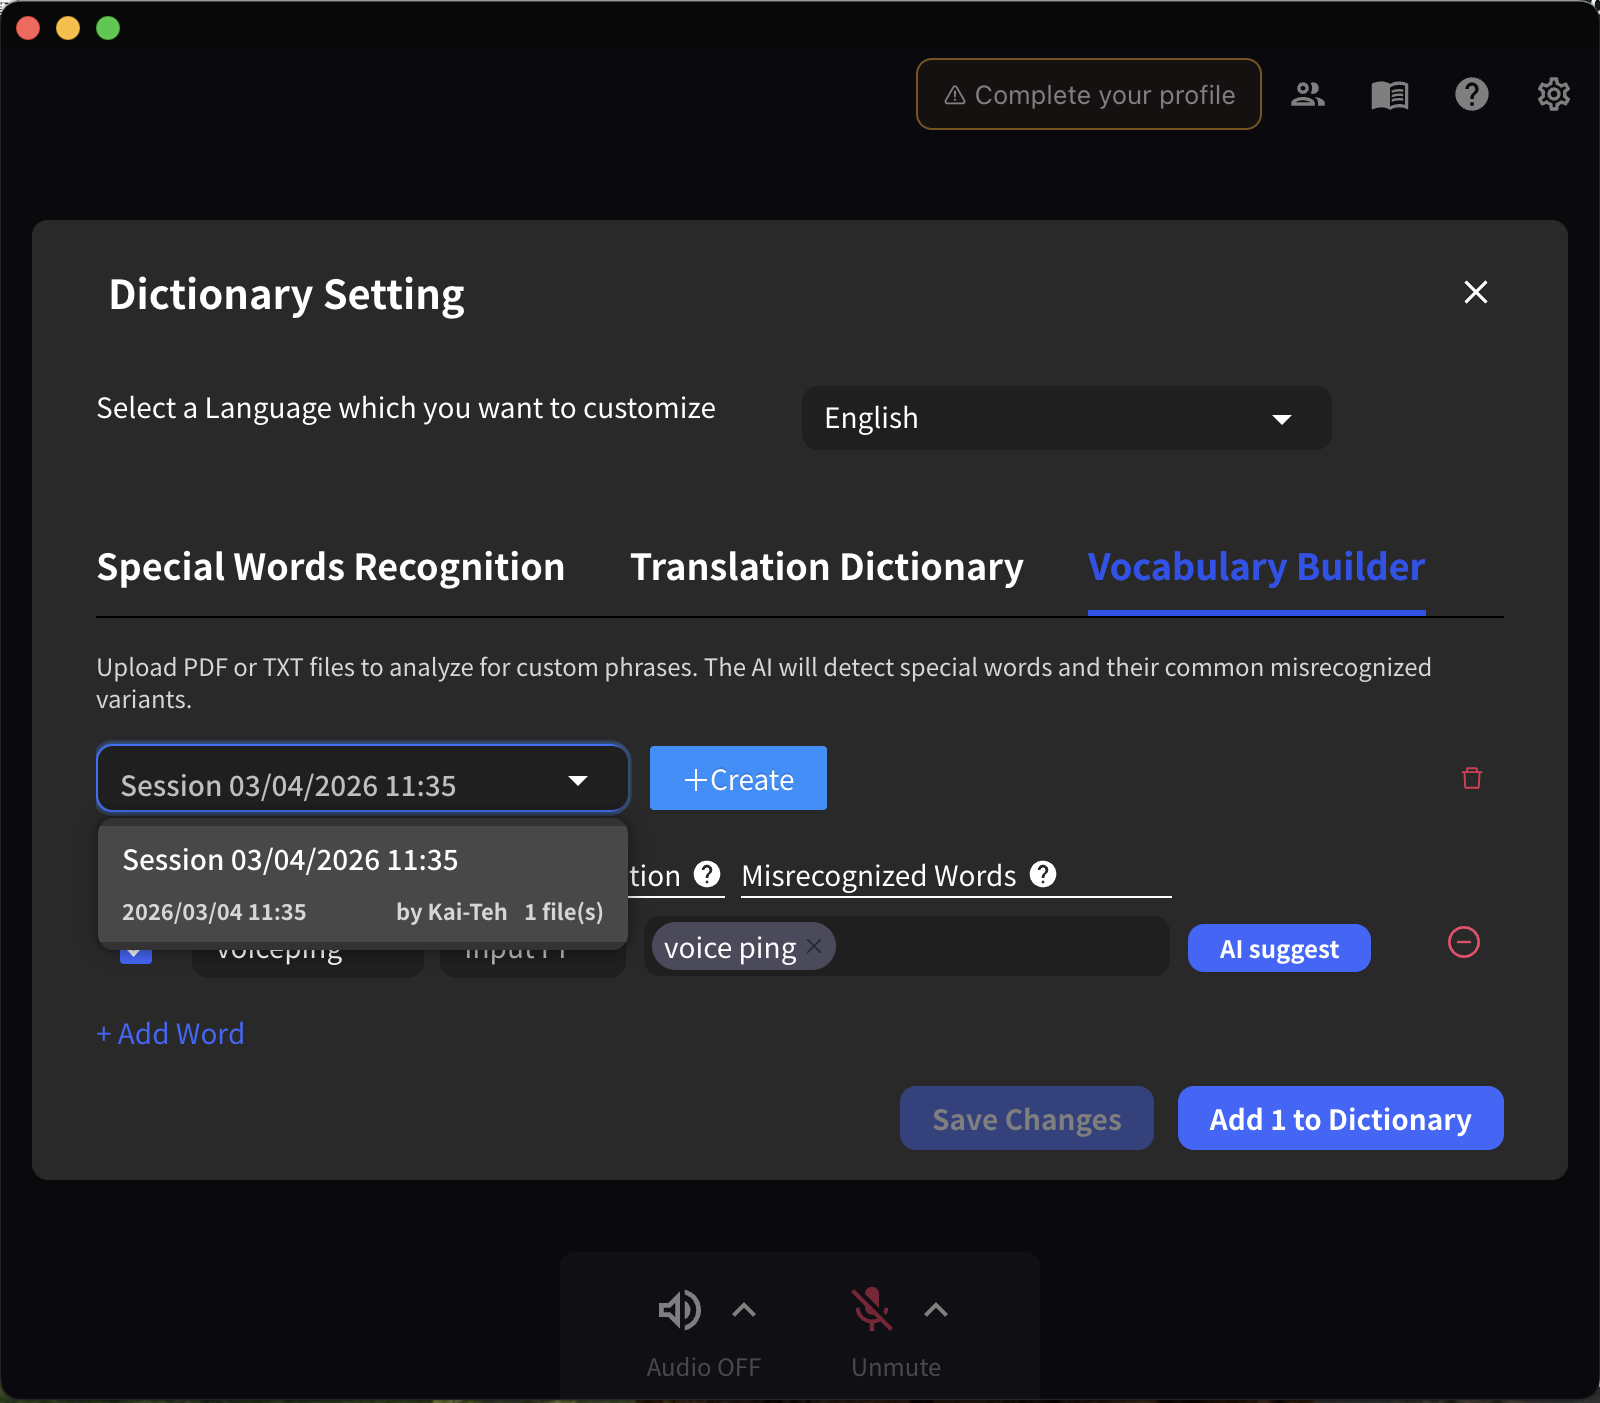Click the + Add Word link

click(x=170, y=1033)
